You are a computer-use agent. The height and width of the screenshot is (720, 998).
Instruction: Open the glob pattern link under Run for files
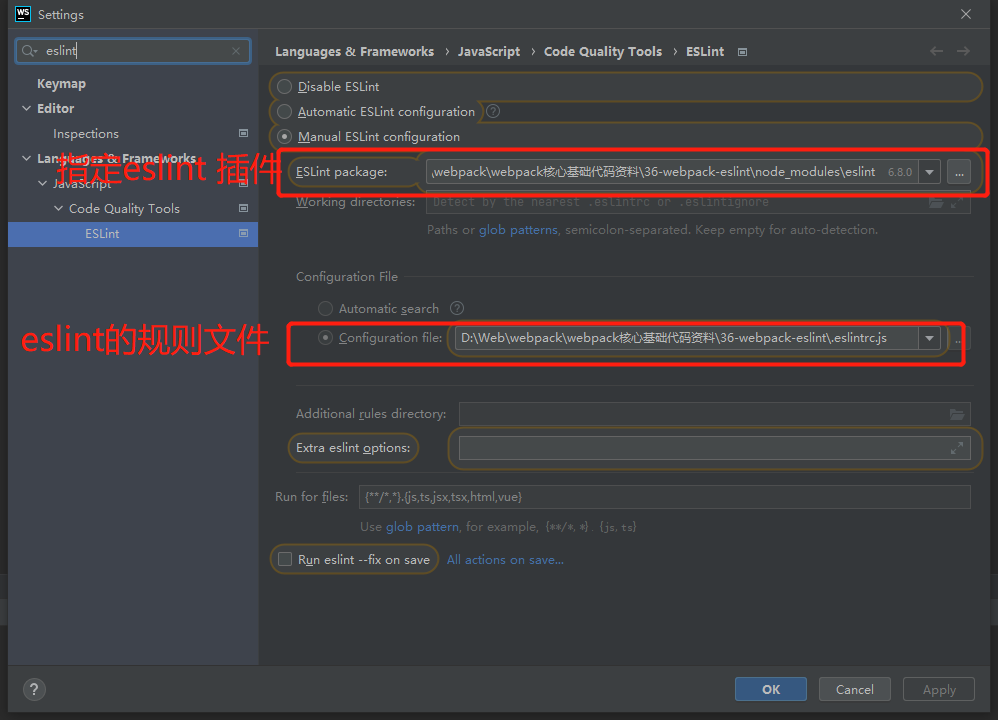click(422, 526)
